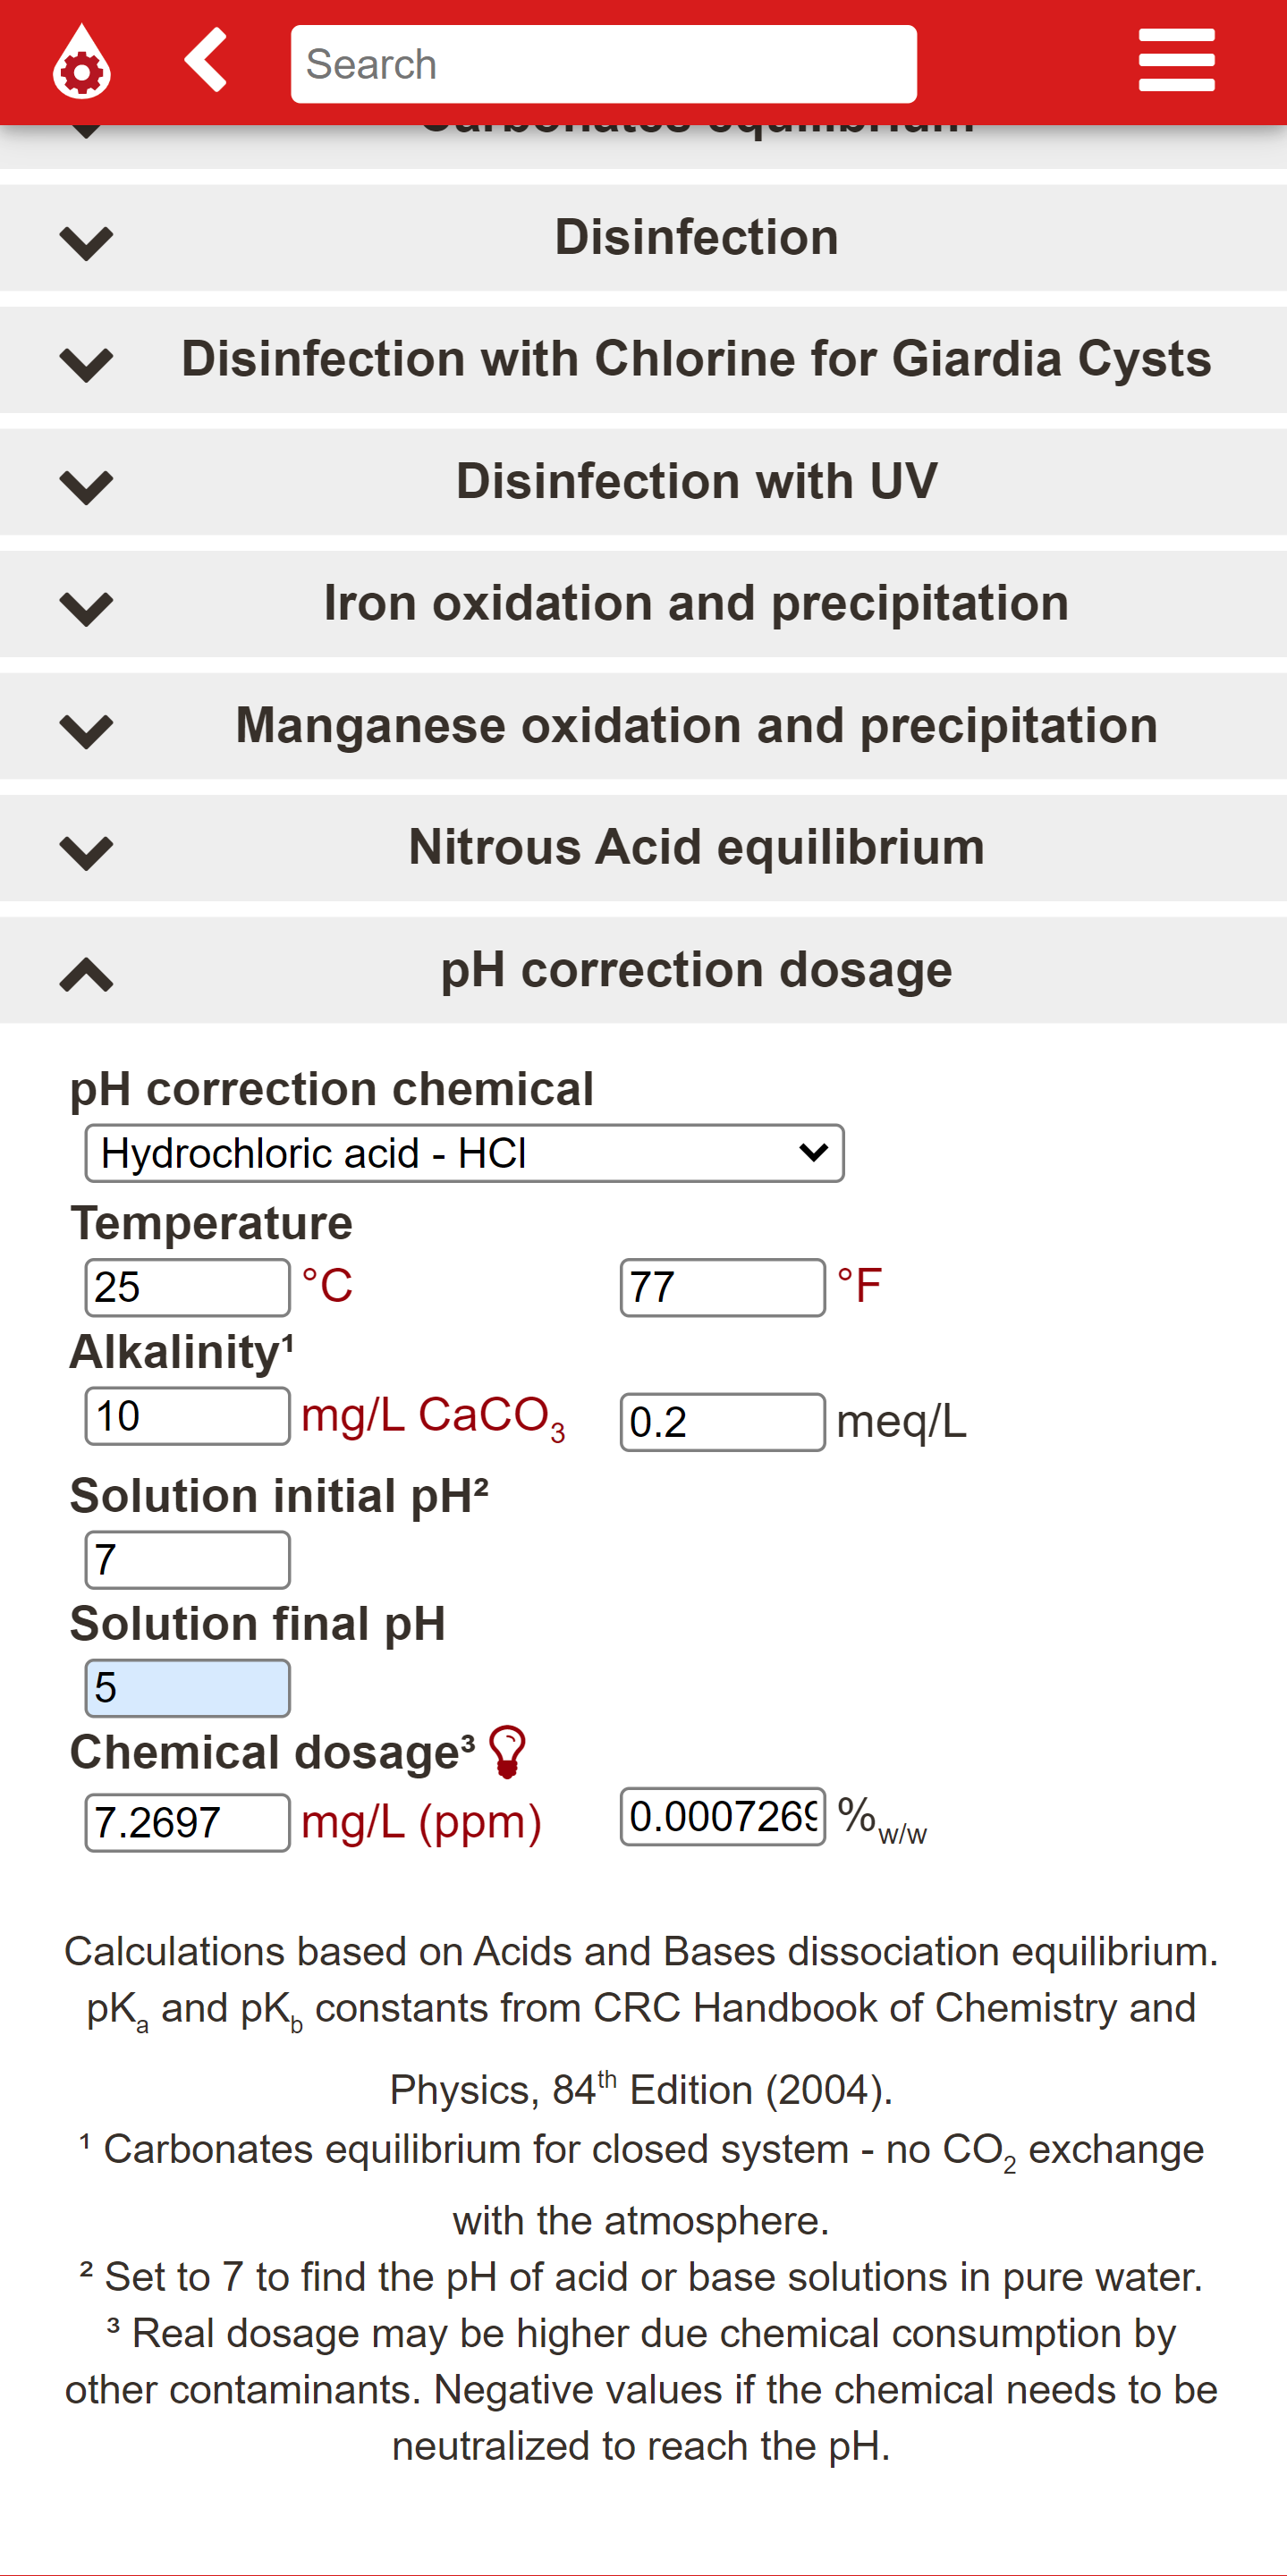The image size is (1287, 2576).
Task: Click the alkalinity mg/L CaCO3 field
Action: (x=188, y=1416)
